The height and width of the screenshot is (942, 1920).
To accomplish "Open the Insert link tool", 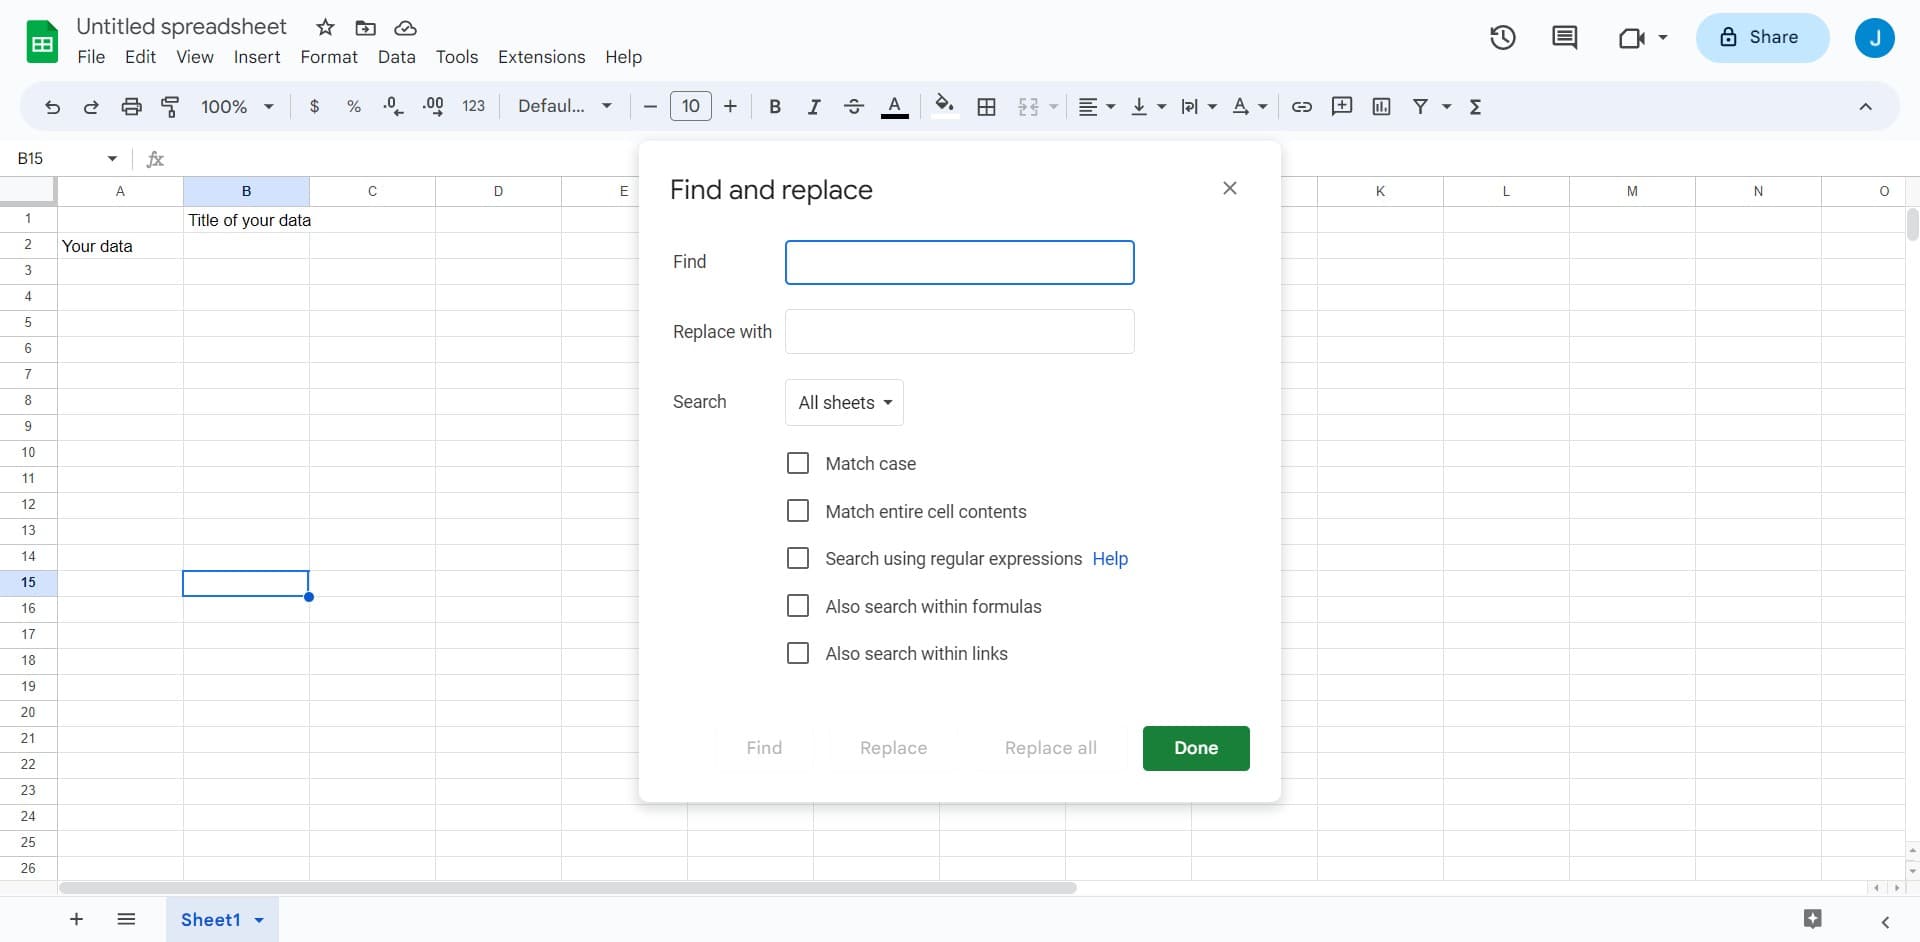I will [x=1301, y=106].
